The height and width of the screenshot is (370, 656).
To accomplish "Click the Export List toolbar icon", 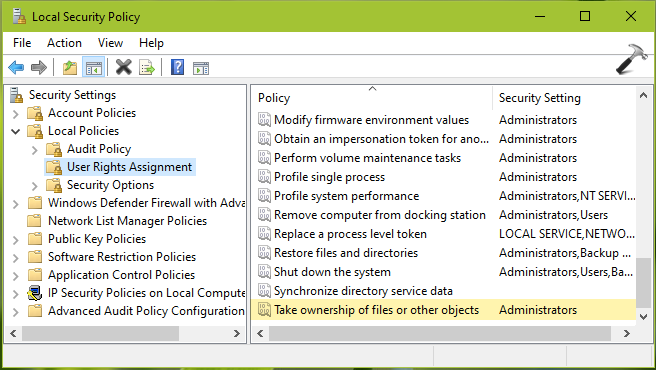I will pos(147,67).
